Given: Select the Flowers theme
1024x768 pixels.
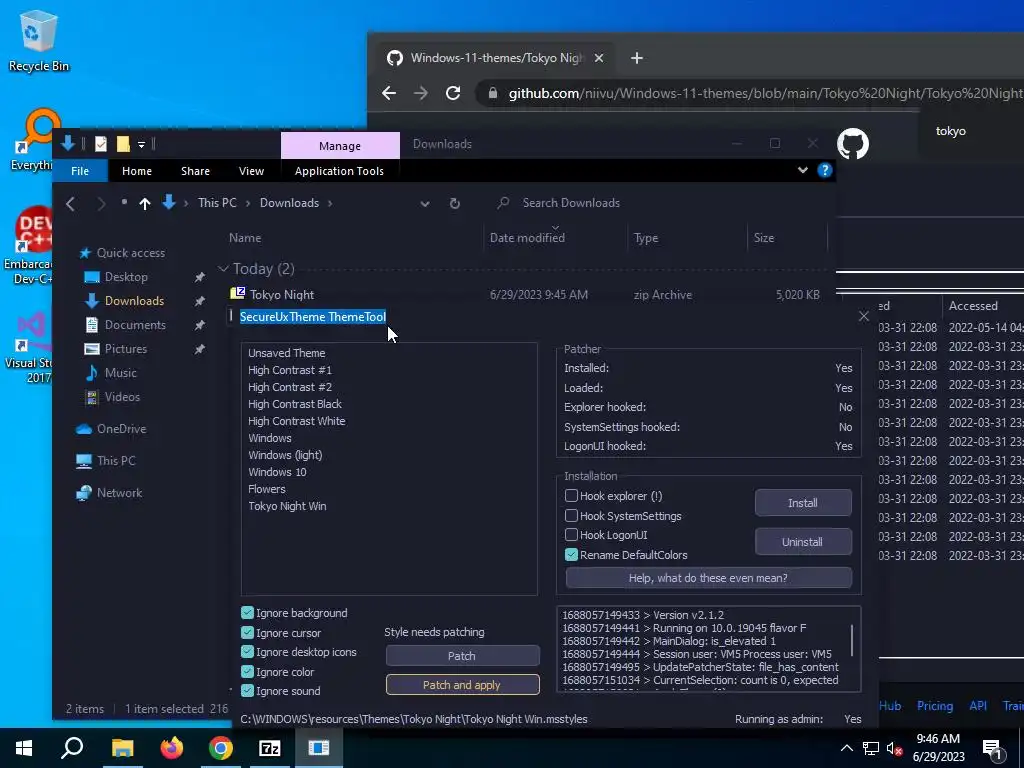Looking at the screenshot, I should click(266, 489).
